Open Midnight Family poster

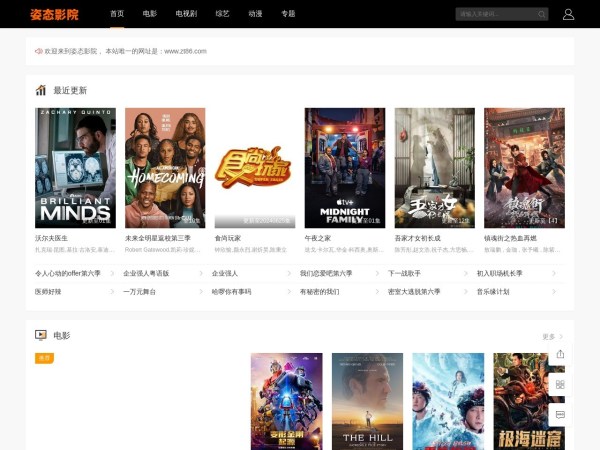tap(345, 168)
